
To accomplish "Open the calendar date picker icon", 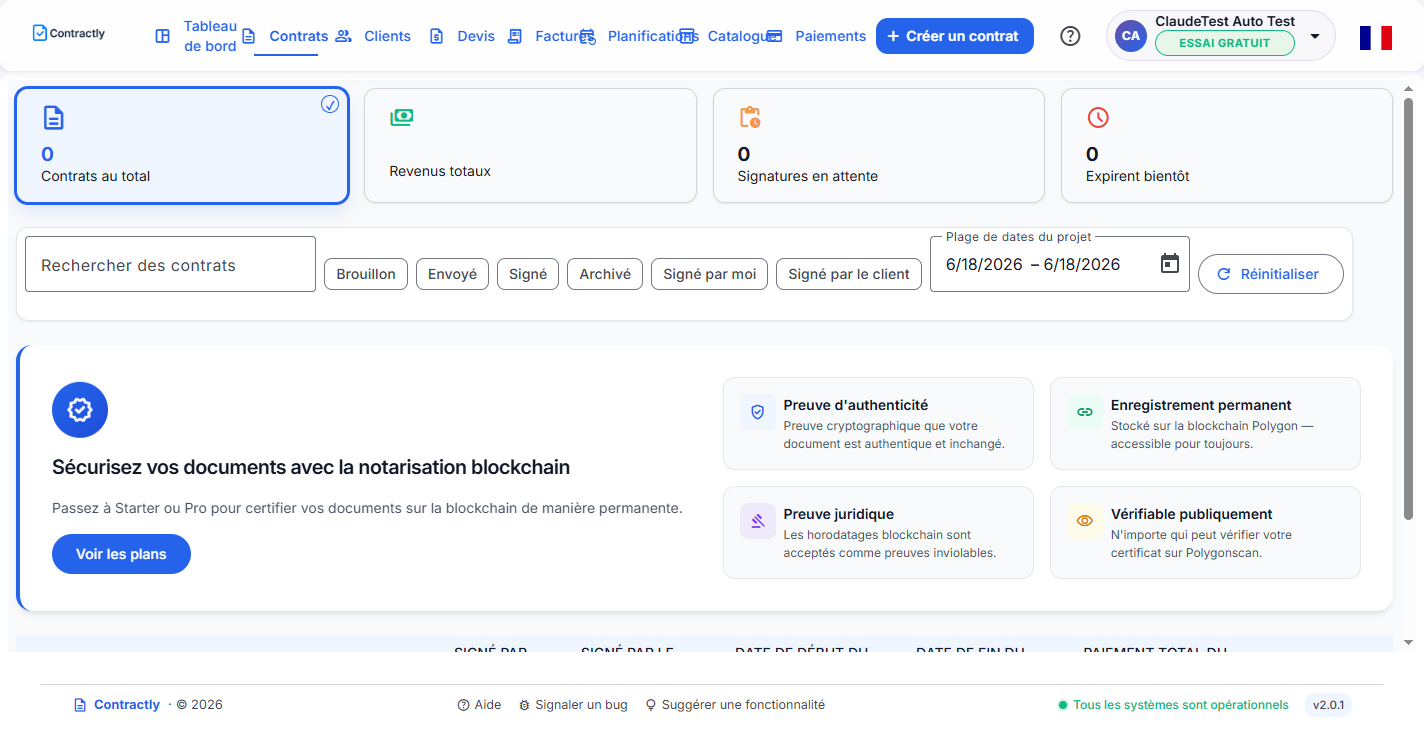I will (x=1170, y=264).
